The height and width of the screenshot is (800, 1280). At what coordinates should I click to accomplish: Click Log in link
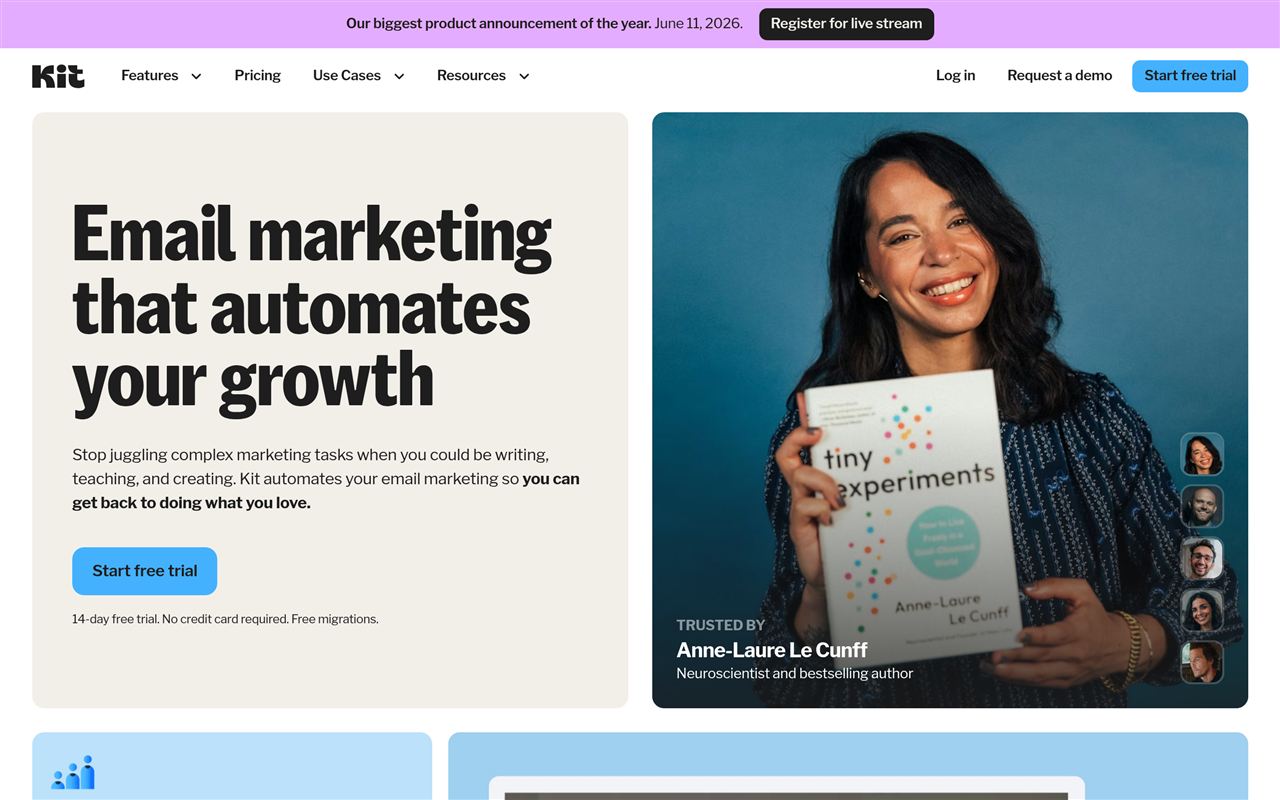point(955,75)
